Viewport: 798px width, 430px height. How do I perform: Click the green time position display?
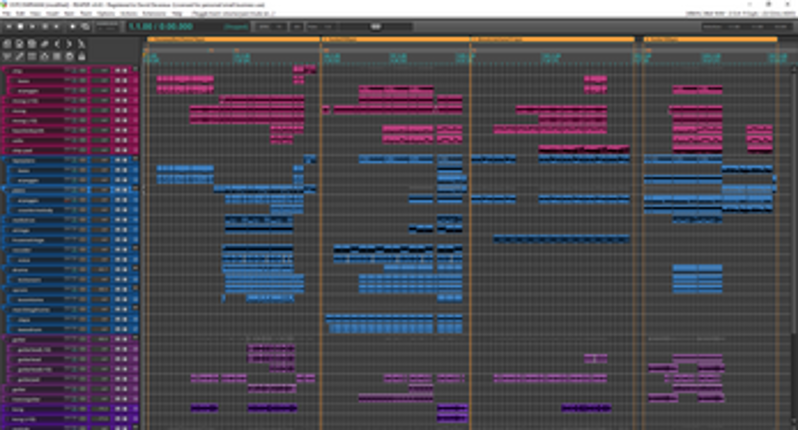point(160,26)
